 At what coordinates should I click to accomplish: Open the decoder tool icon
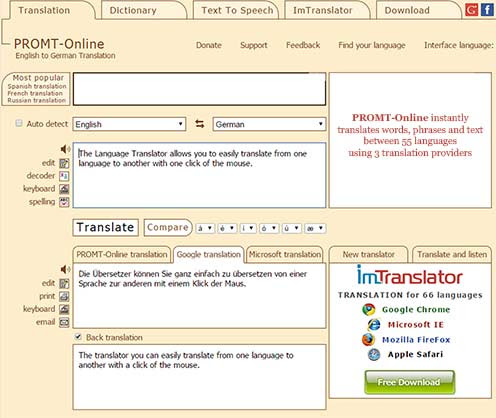coord(64,176)
